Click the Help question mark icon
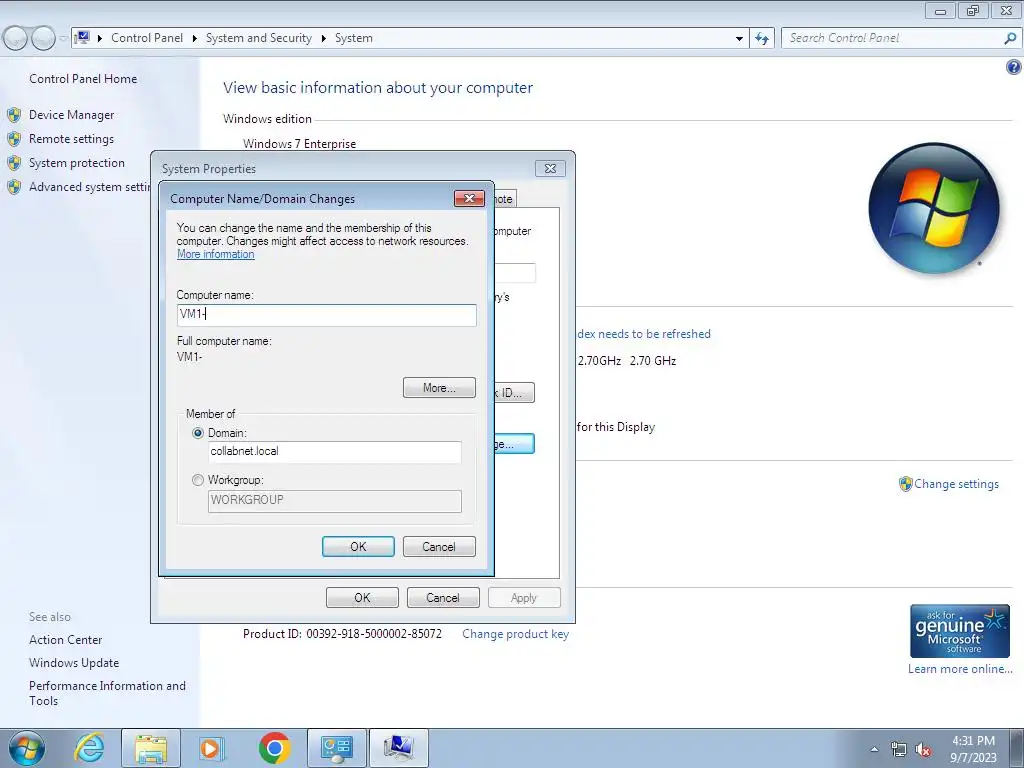1024x768 pixels. pos(1013,67)
